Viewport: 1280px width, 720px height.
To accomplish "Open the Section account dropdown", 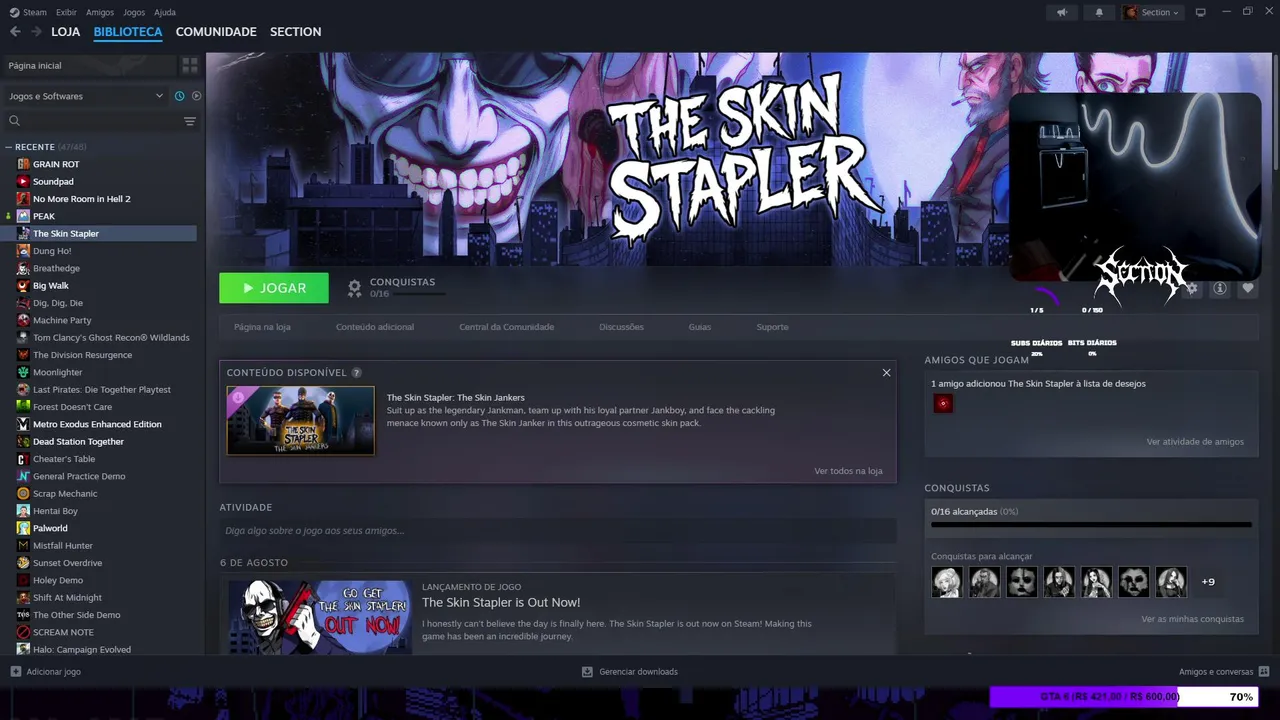I will 1153,12.
